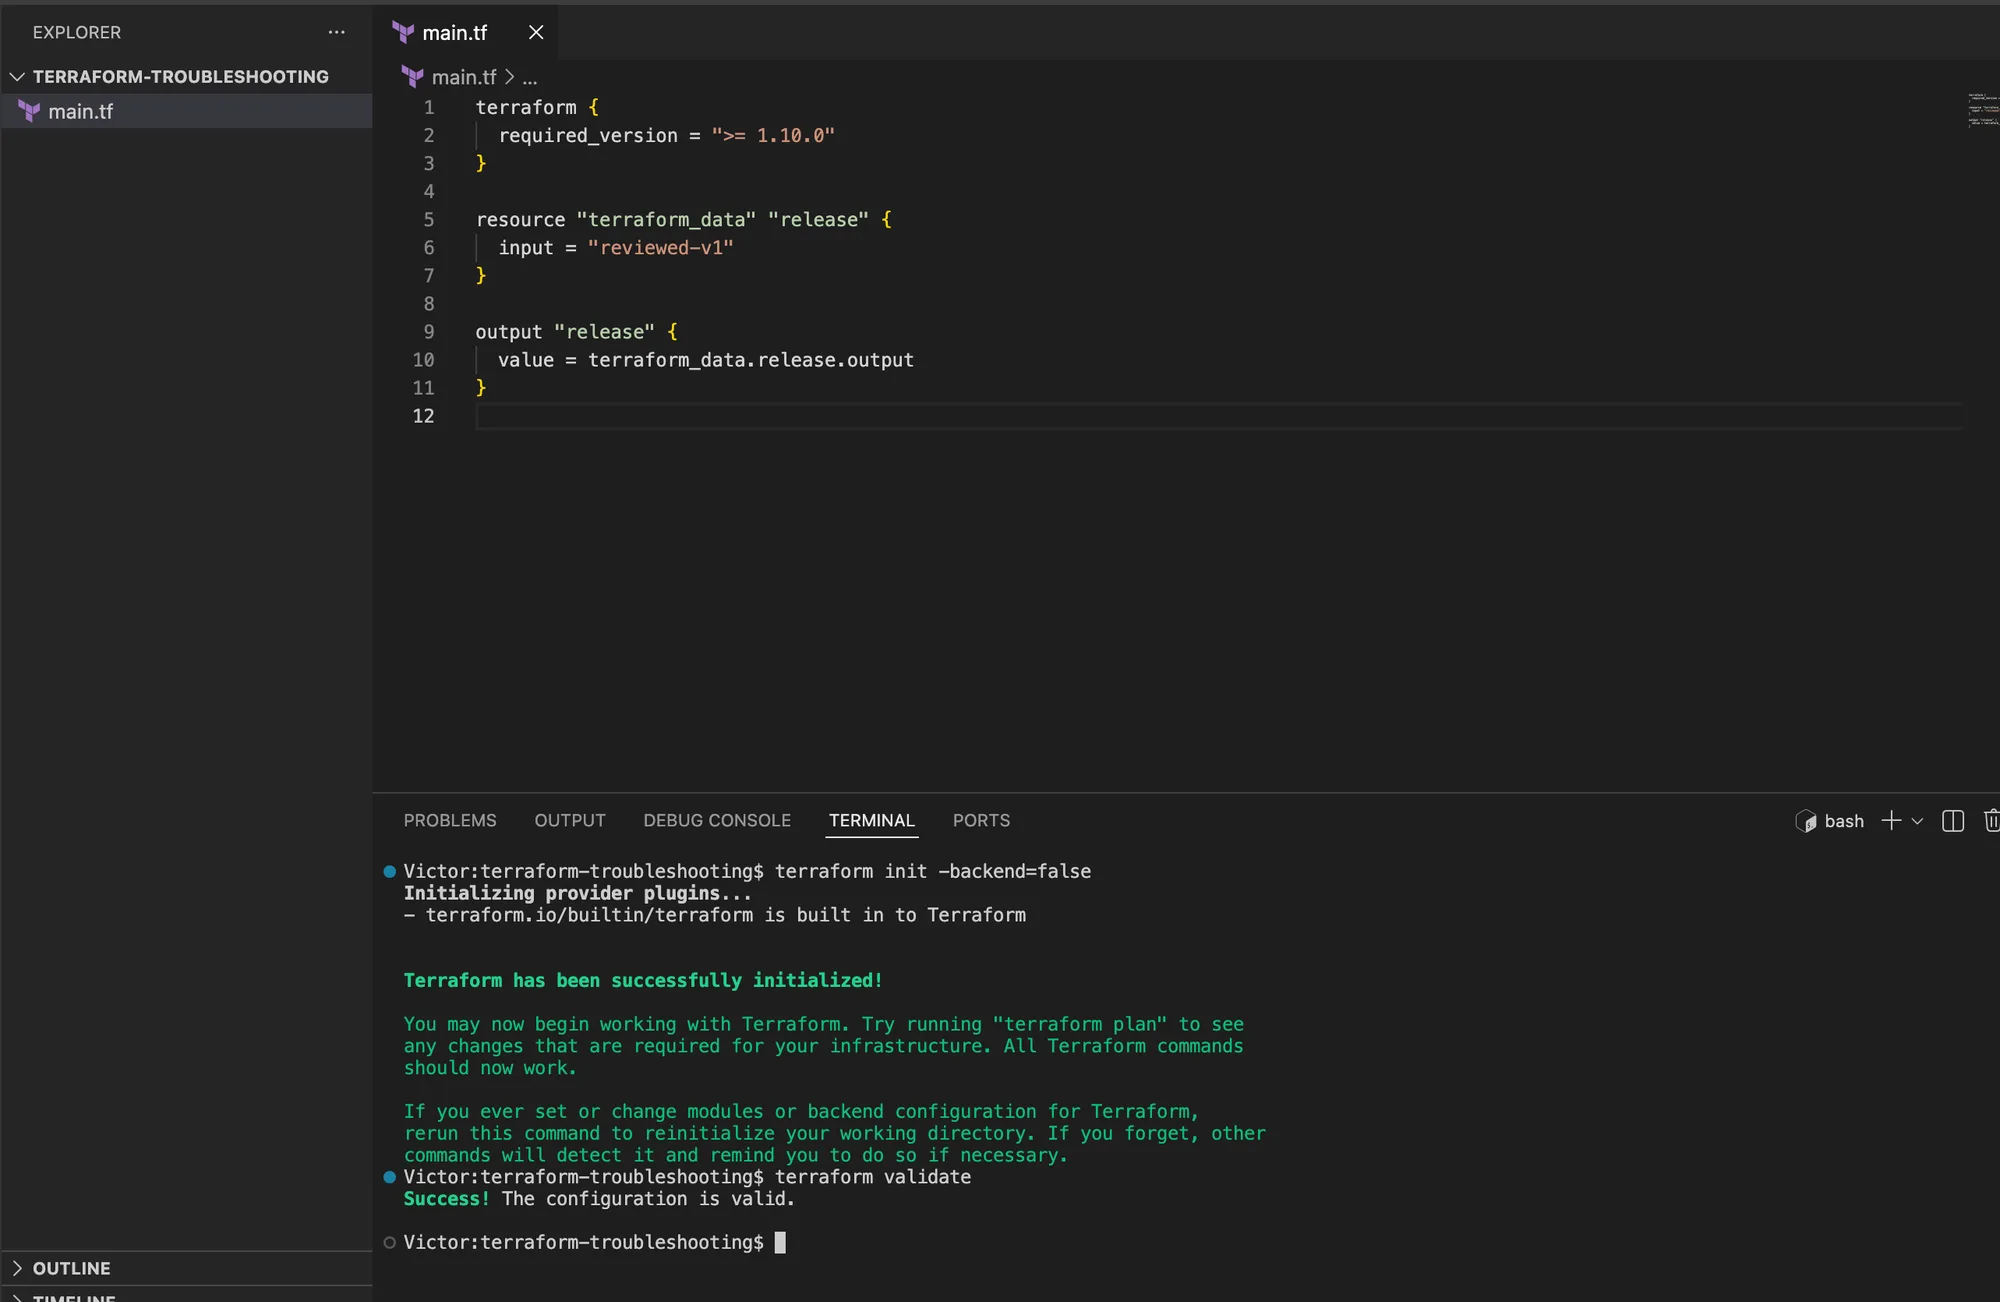Viewport: 2000px width, 1302px height.
Task: Click the 'terraform {' keyword on line 1
Action: (x=537, y=108)
